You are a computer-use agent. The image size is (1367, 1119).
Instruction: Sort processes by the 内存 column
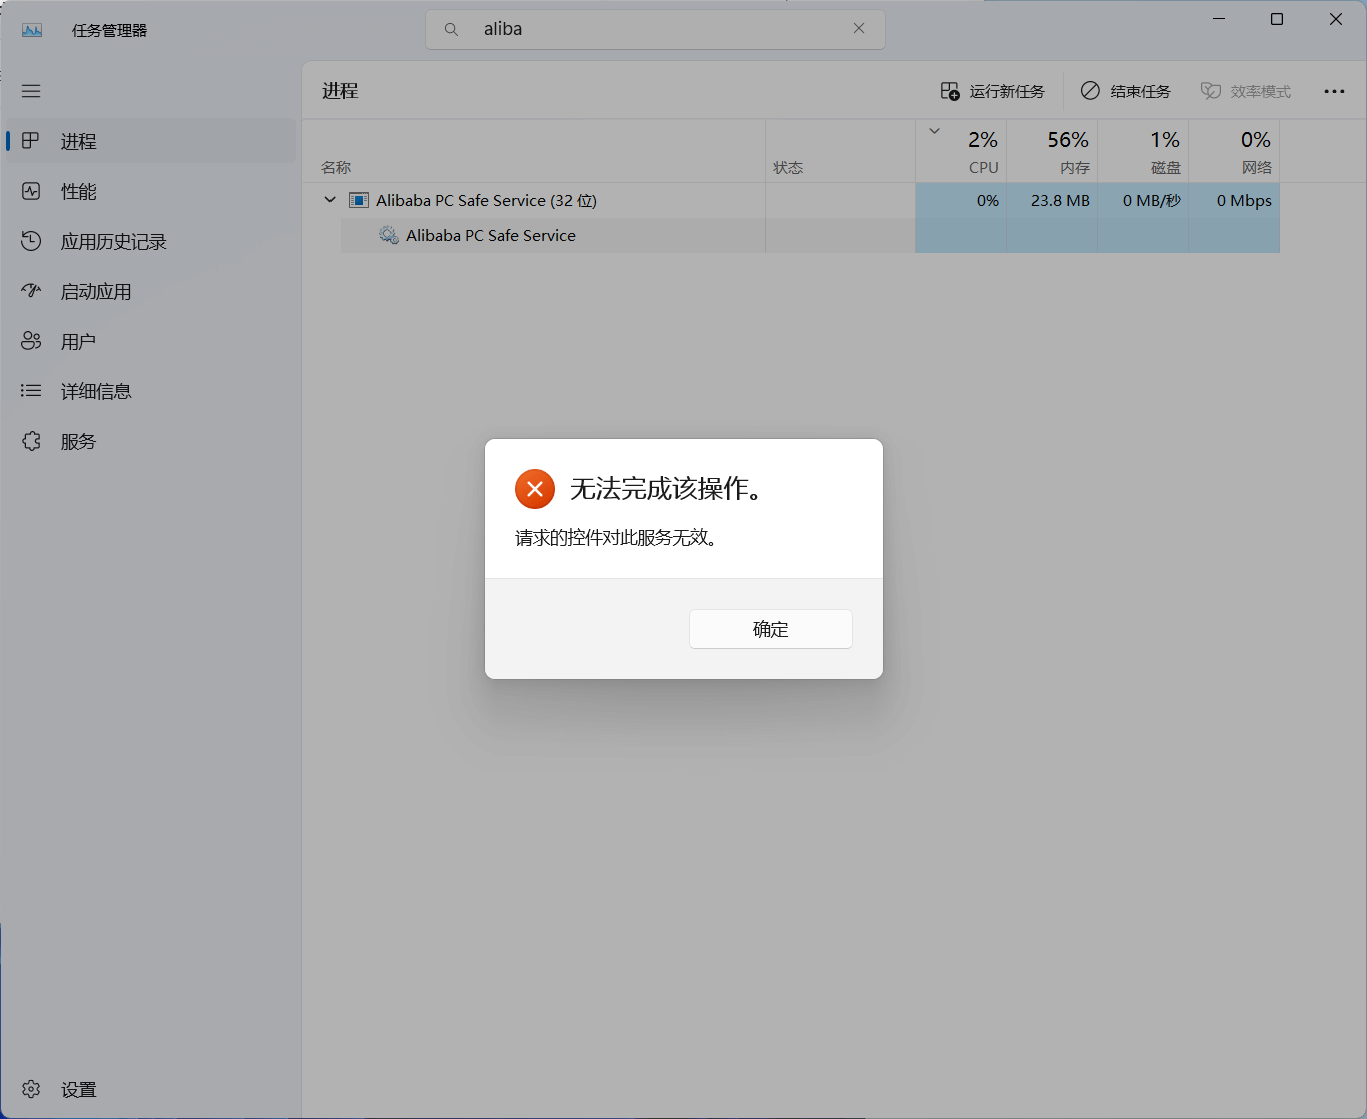pos(1052,151)
